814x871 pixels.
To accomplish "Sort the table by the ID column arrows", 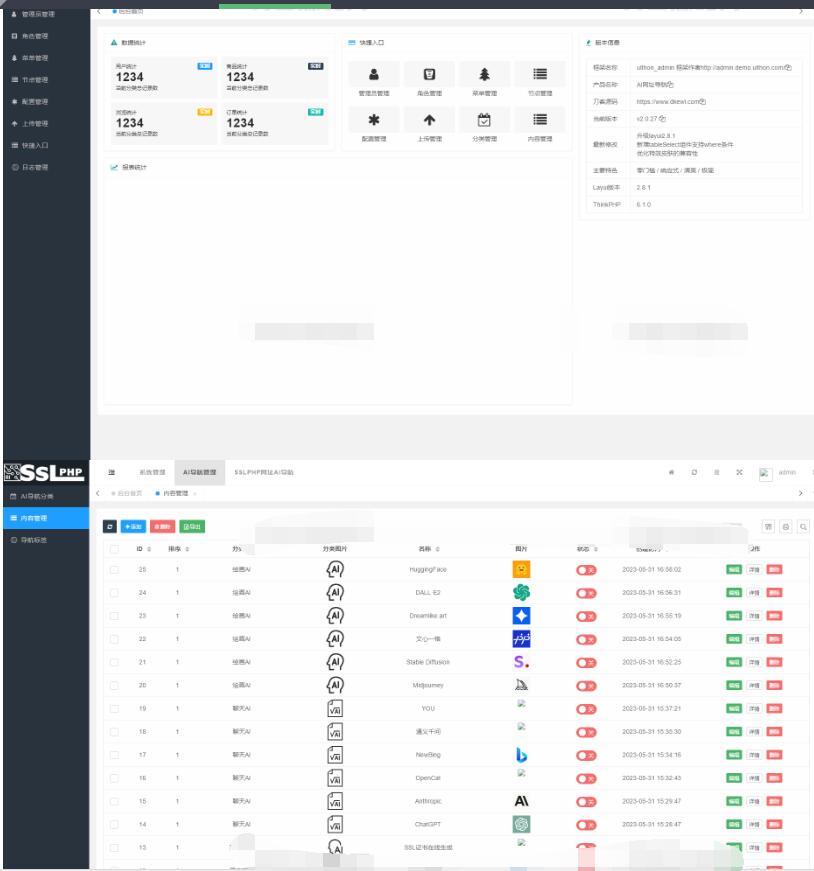I will click(x=149, y=548).
